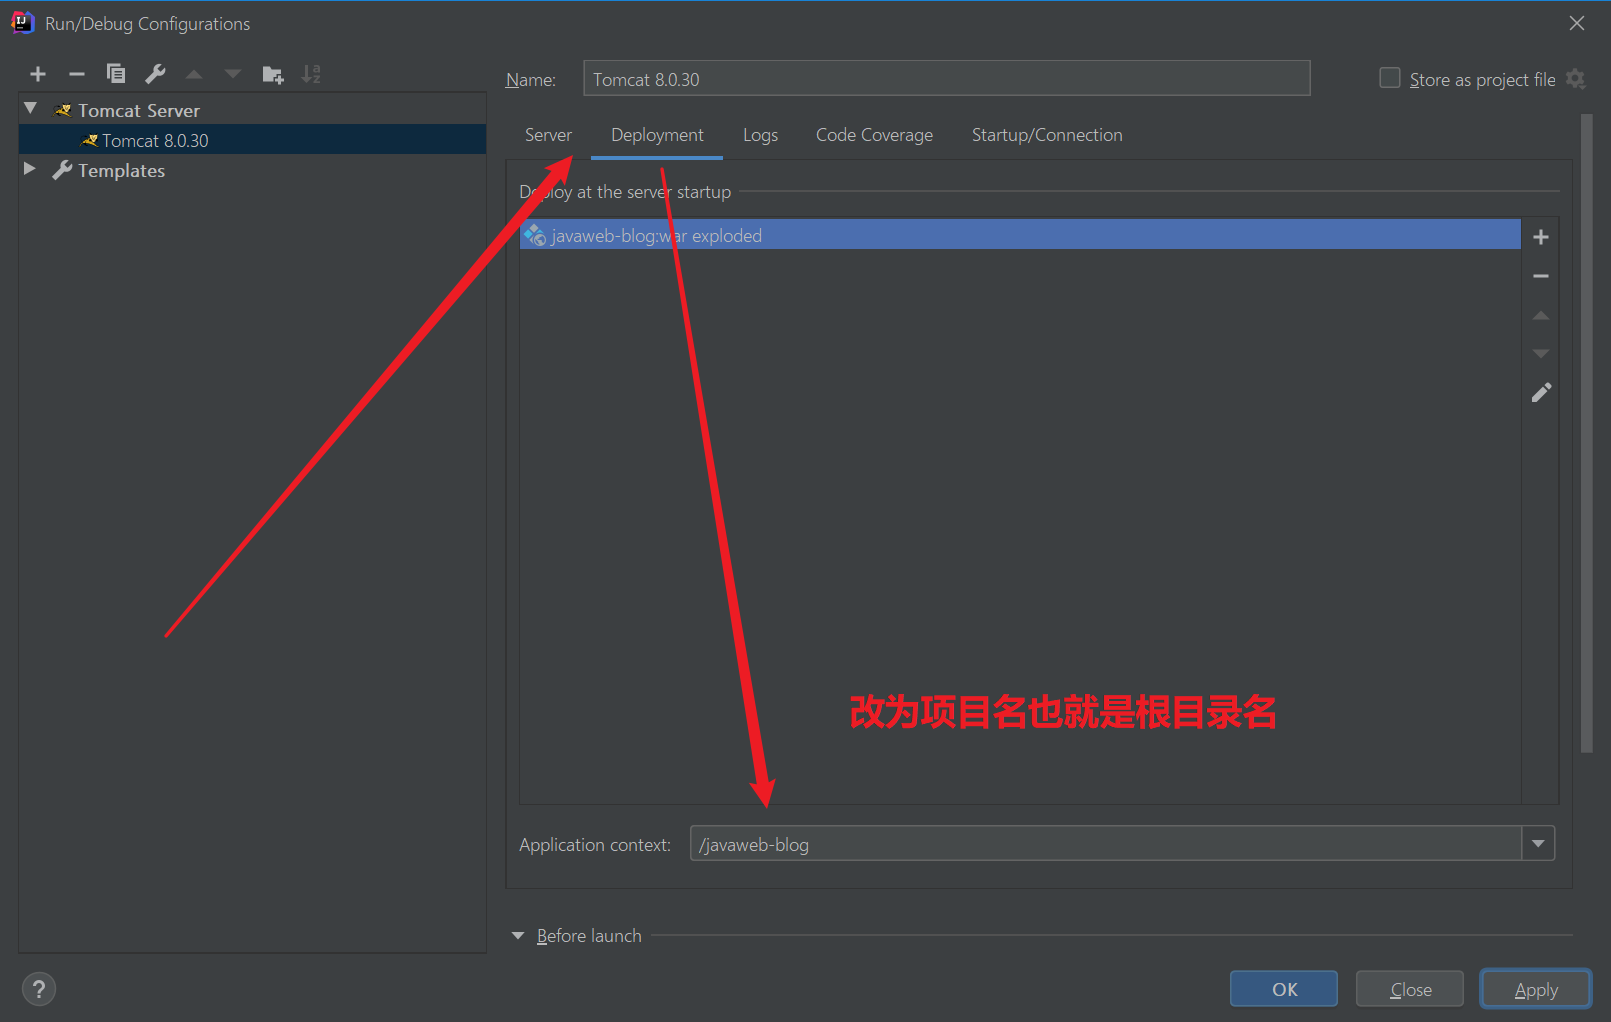The image size is (1611, 1022).
Task: Remove the selected deployment artifact
Action: click(x=1541, y=276)
